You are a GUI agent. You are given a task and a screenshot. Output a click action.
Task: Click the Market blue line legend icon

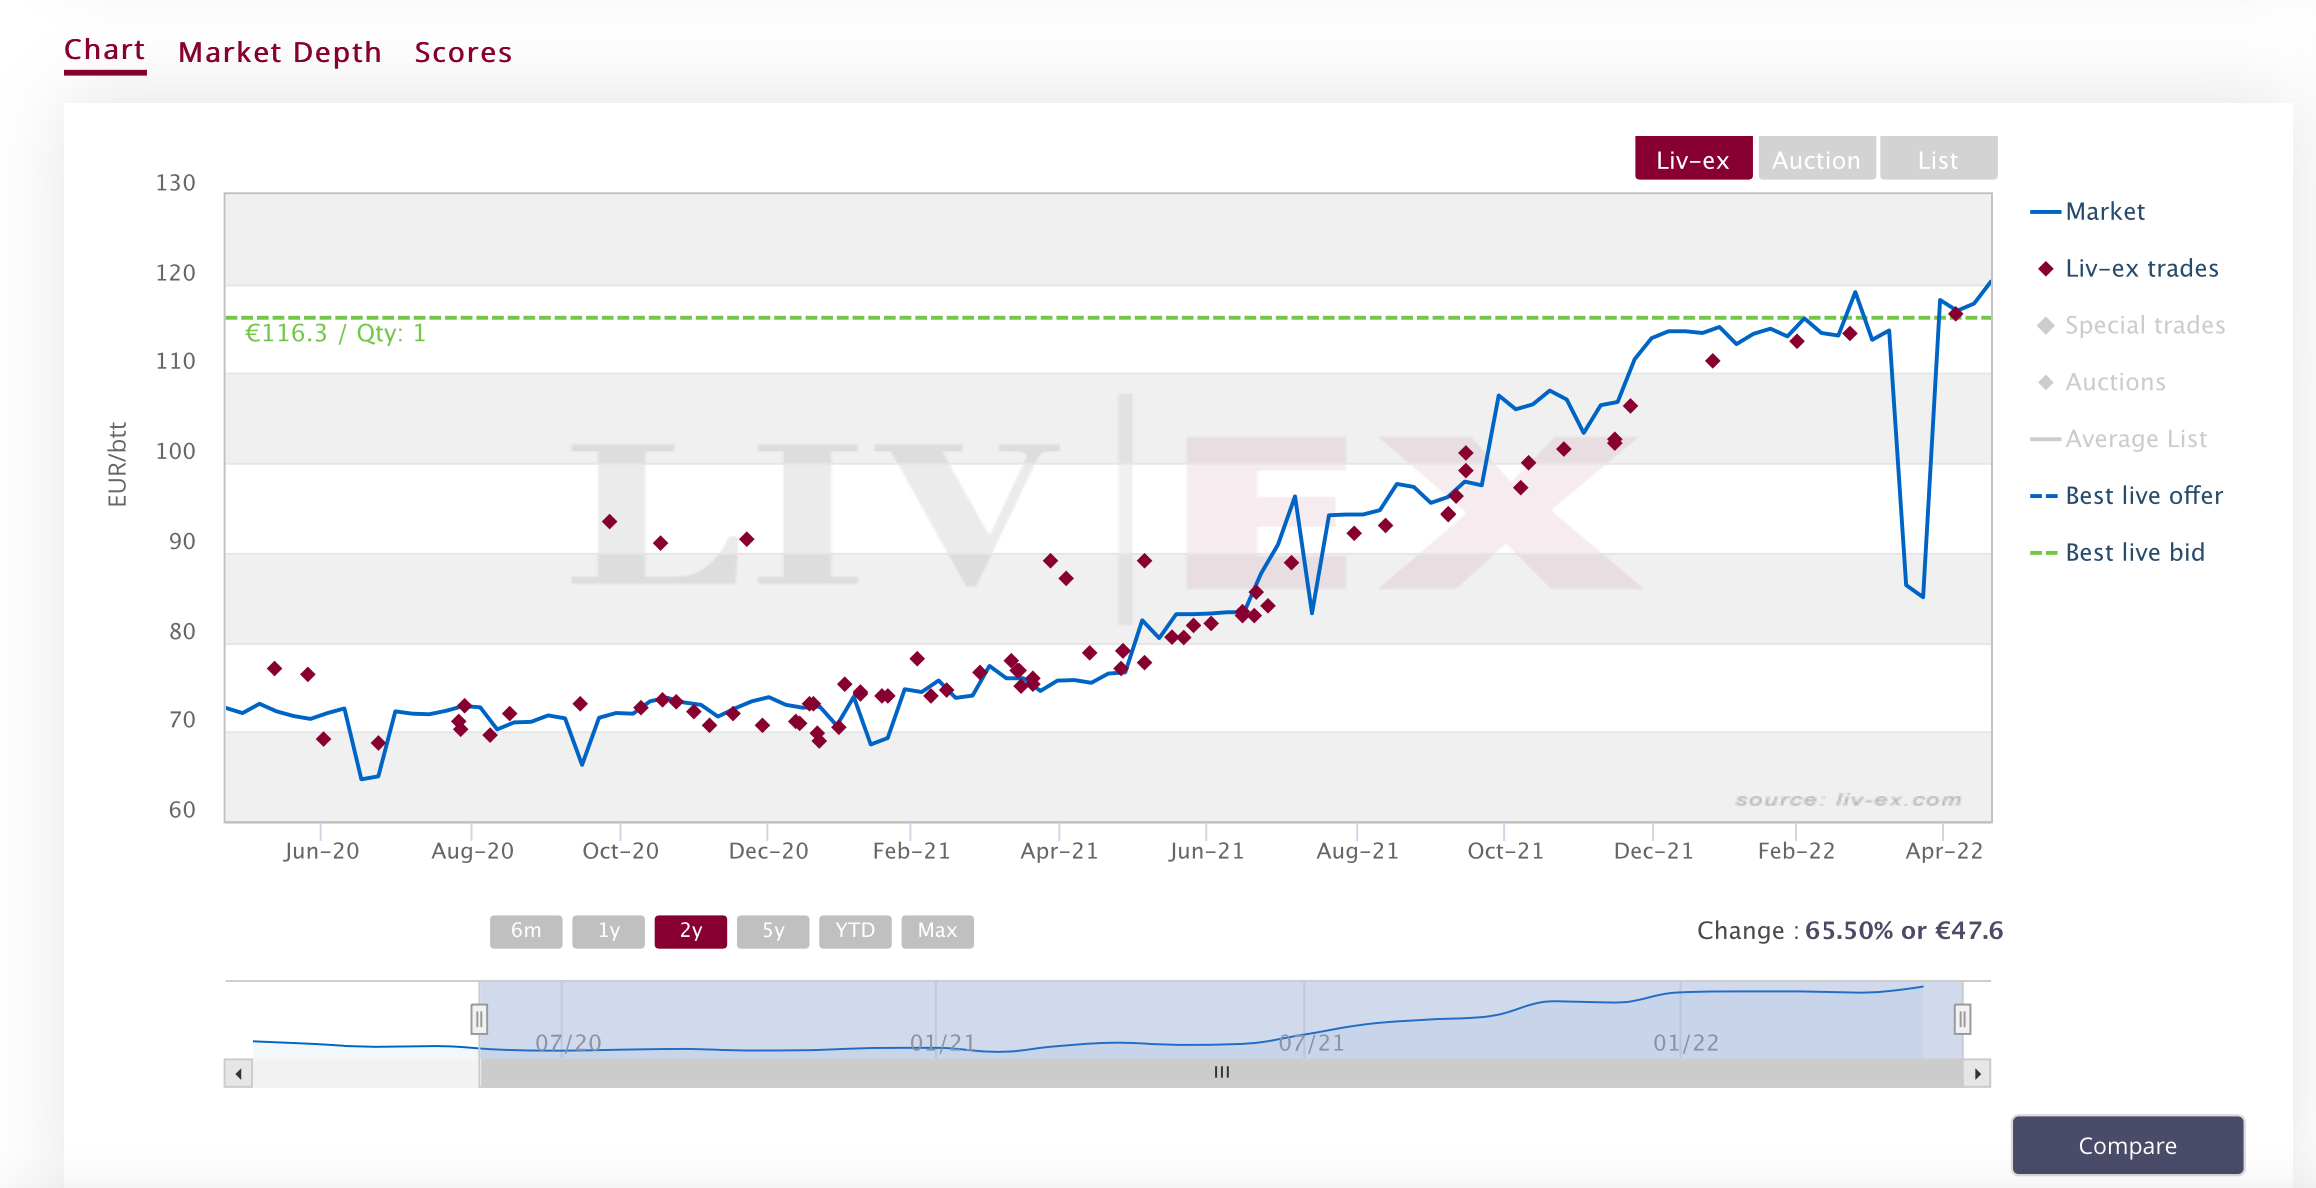pyautogui.click(x=2046, y=212)
